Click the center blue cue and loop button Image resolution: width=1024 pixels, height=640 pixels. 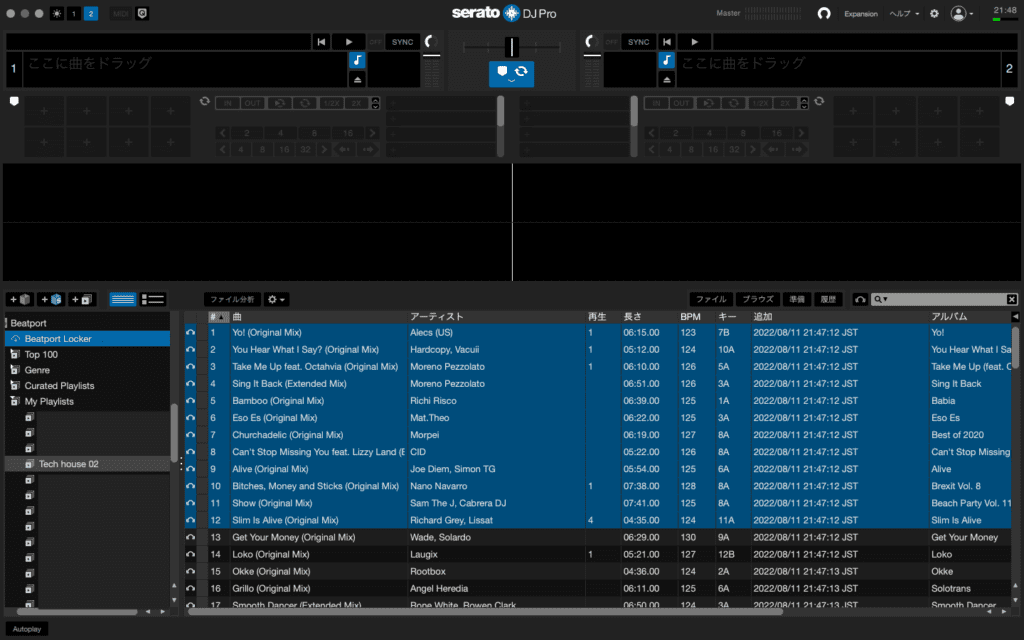[x=511, y=73]
